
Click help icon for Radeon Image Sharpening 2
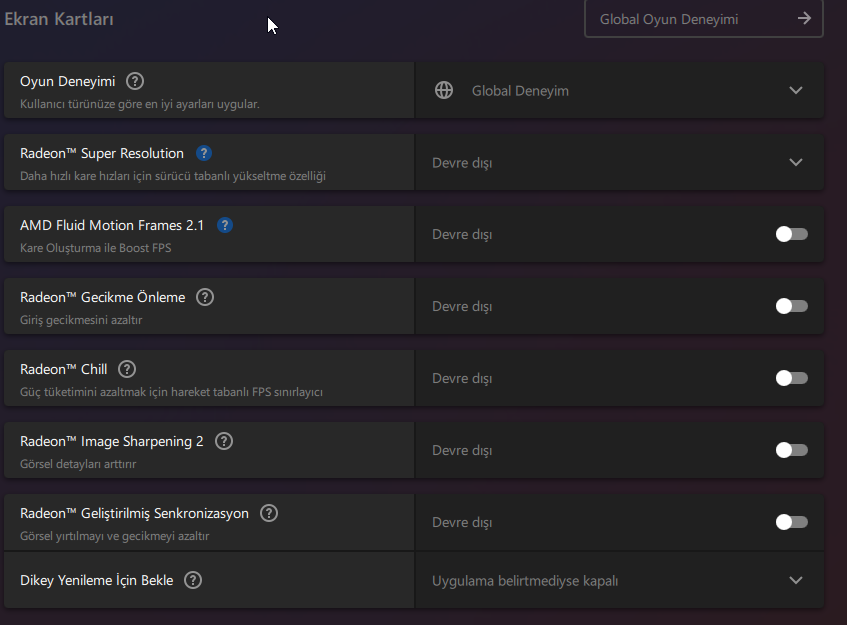point(224,441)
